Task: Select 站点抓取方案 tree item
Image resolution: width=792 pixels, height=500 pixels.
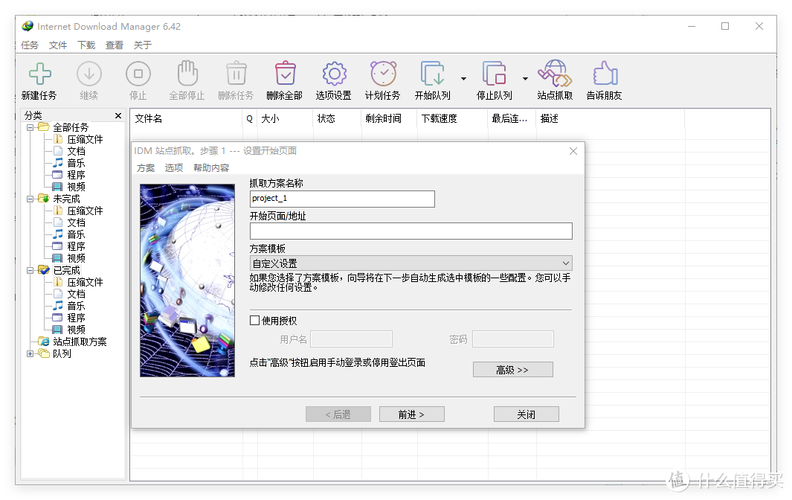Action: [x=79, y=342]
